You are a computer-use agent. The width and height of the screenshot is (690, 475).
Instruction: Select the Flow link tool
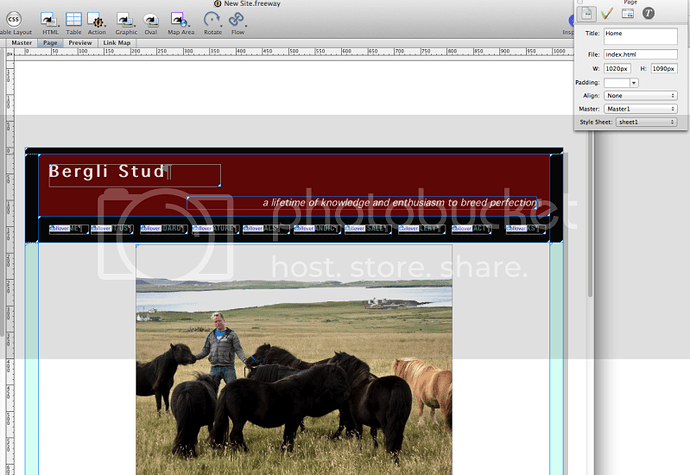coord(236,19)
